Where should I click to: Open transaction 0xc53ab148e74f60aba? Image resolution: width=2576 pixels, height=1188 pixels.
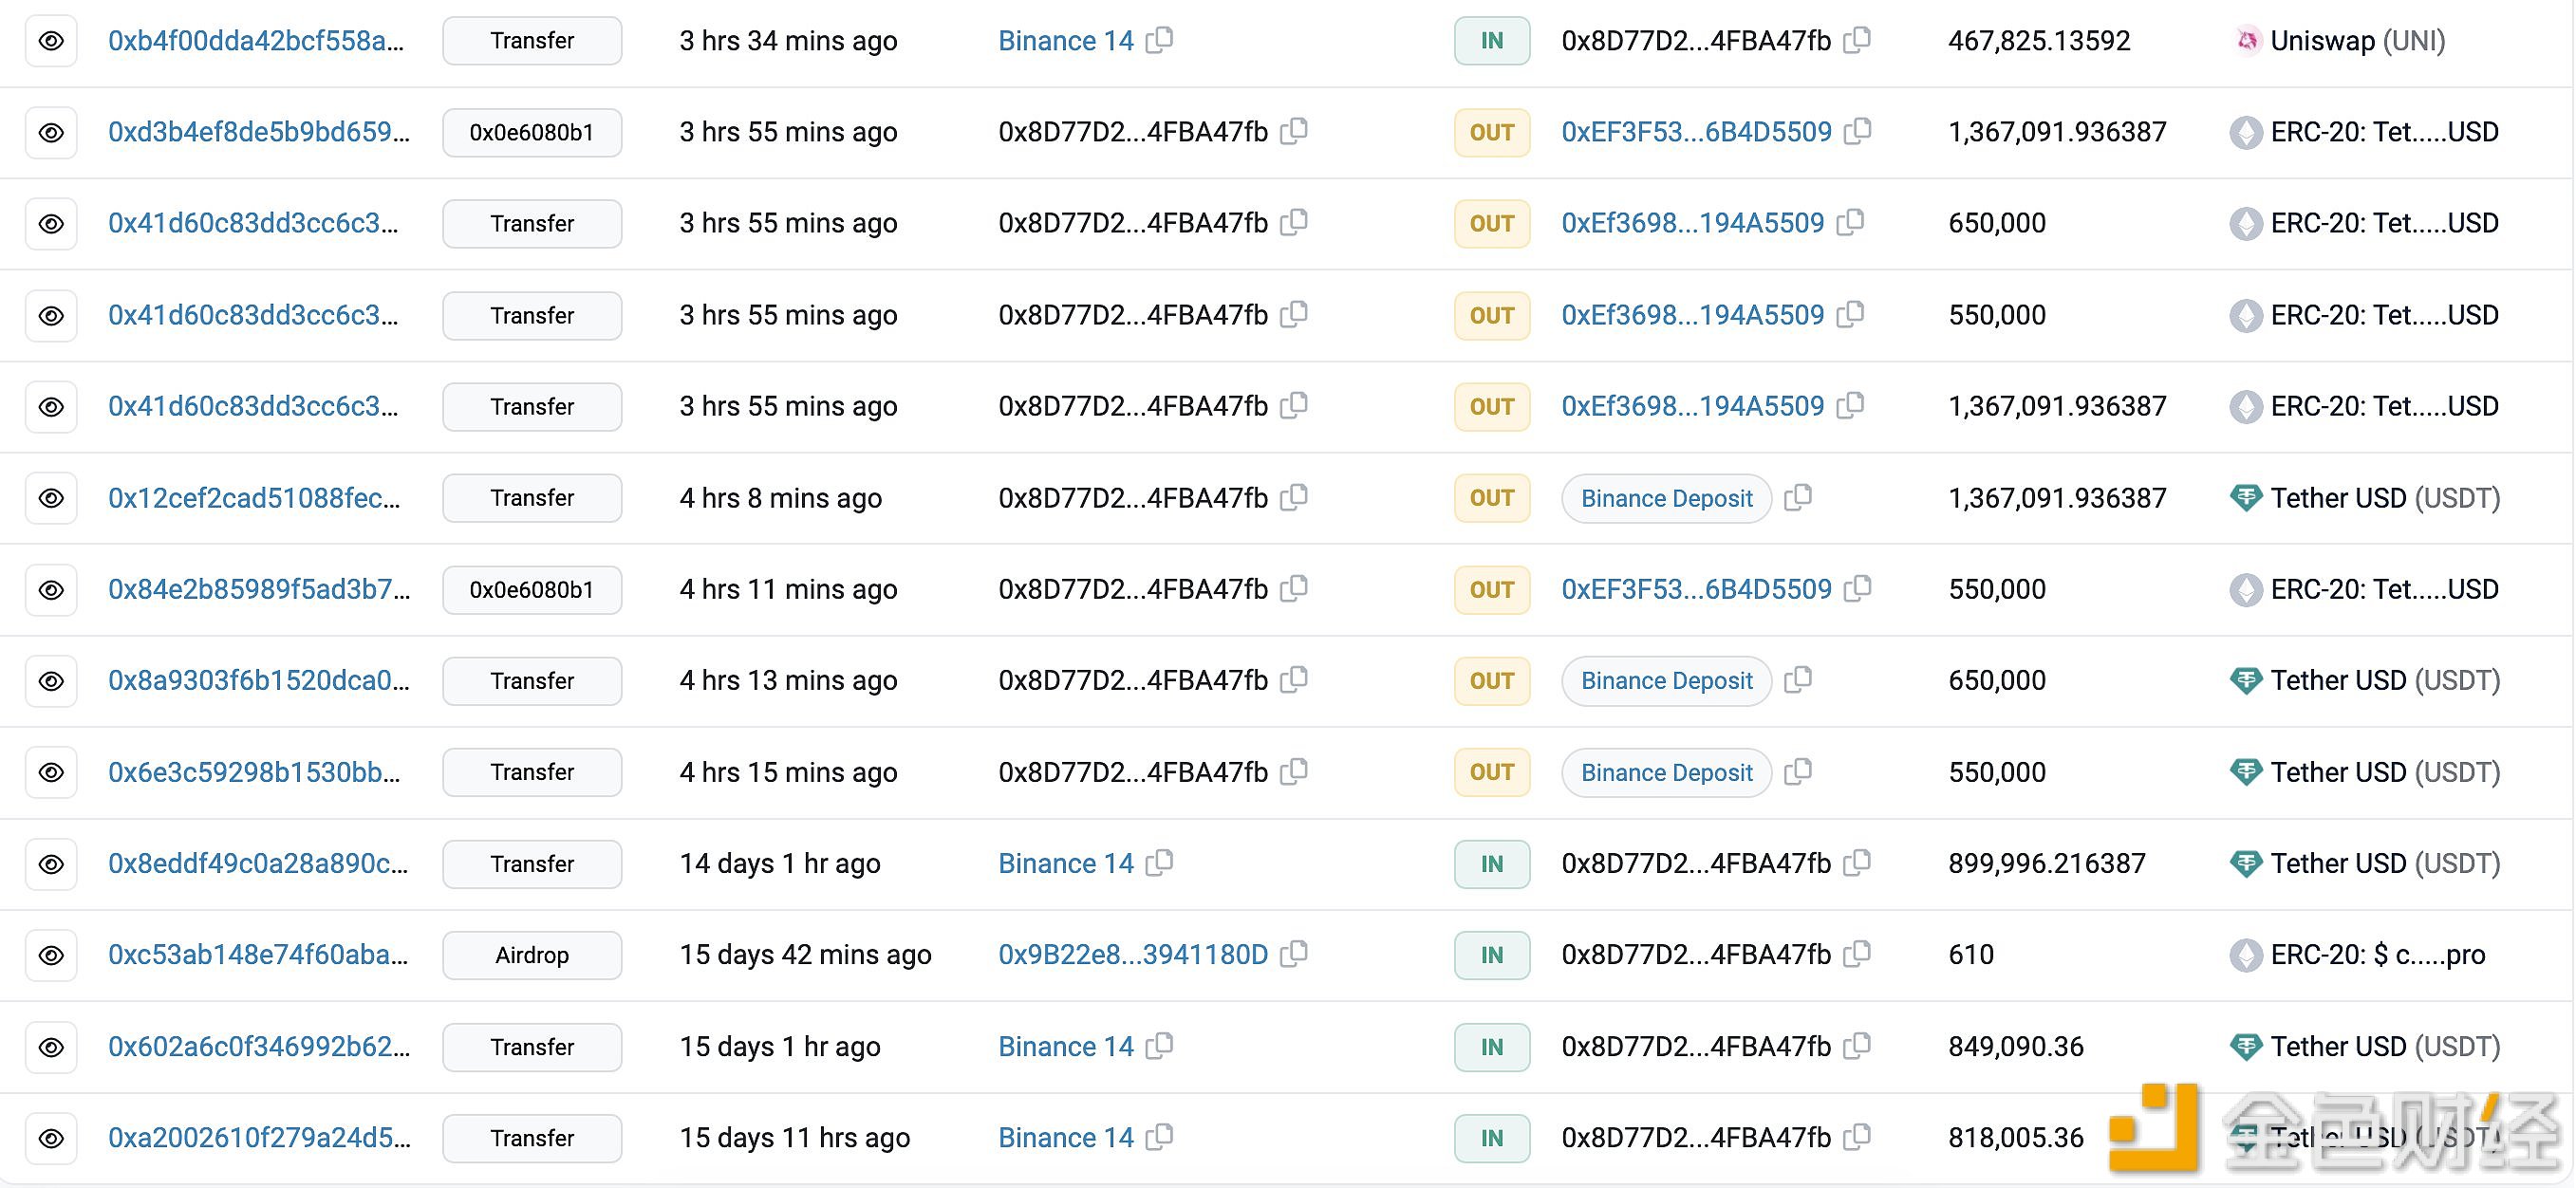258,955
